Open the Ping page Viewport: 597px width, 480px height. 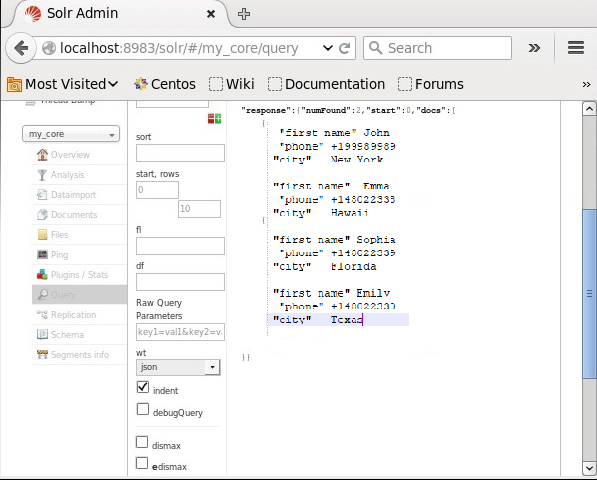[x=80, y=255]
